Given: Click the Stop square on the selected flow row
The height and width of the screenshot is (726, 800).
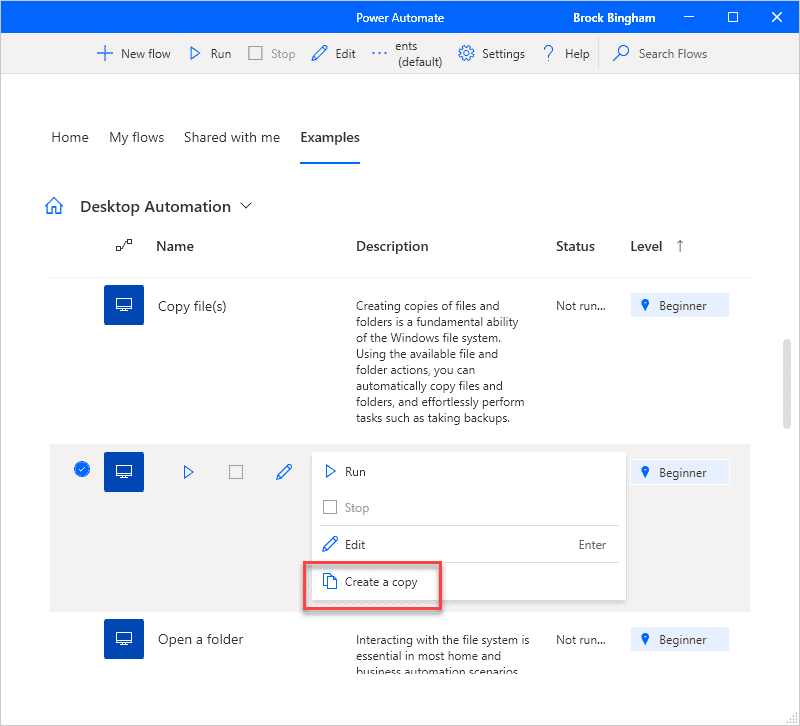Looking at the screenshot, I should click(x=236, y=471).
